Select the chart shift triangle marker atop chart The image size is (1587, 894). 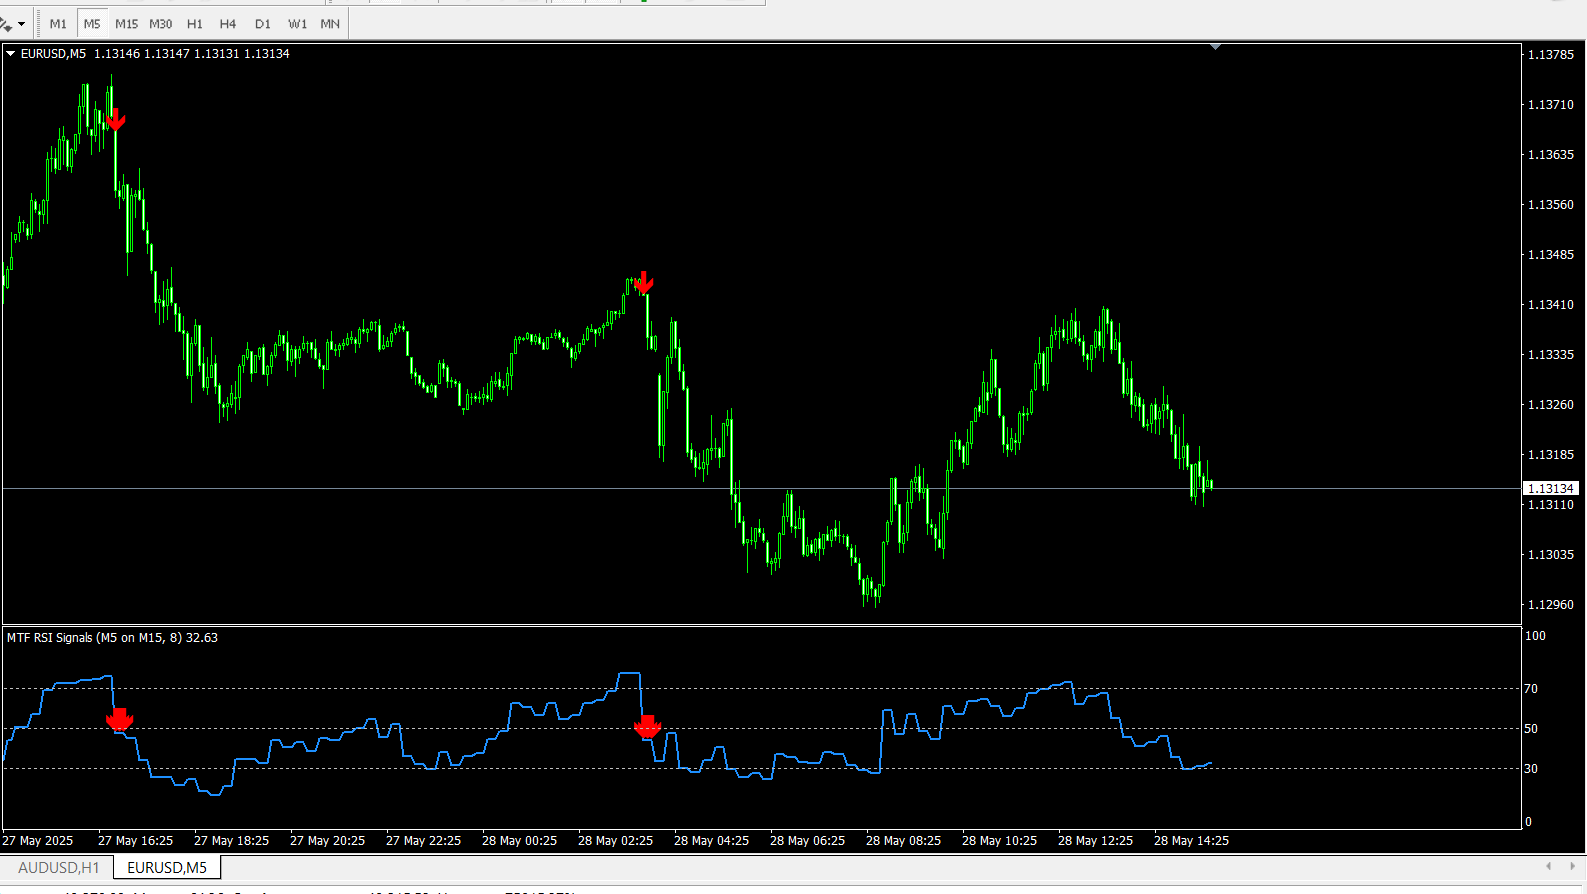click(x=1215, y=46)
